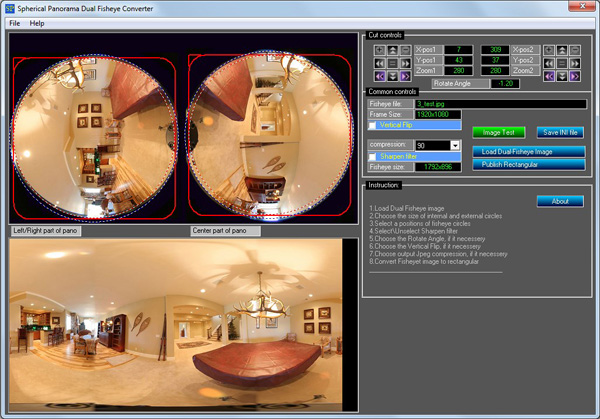Open the File menu
The width and height of the screenshot is (600, 419).
(x=15, y=22)
